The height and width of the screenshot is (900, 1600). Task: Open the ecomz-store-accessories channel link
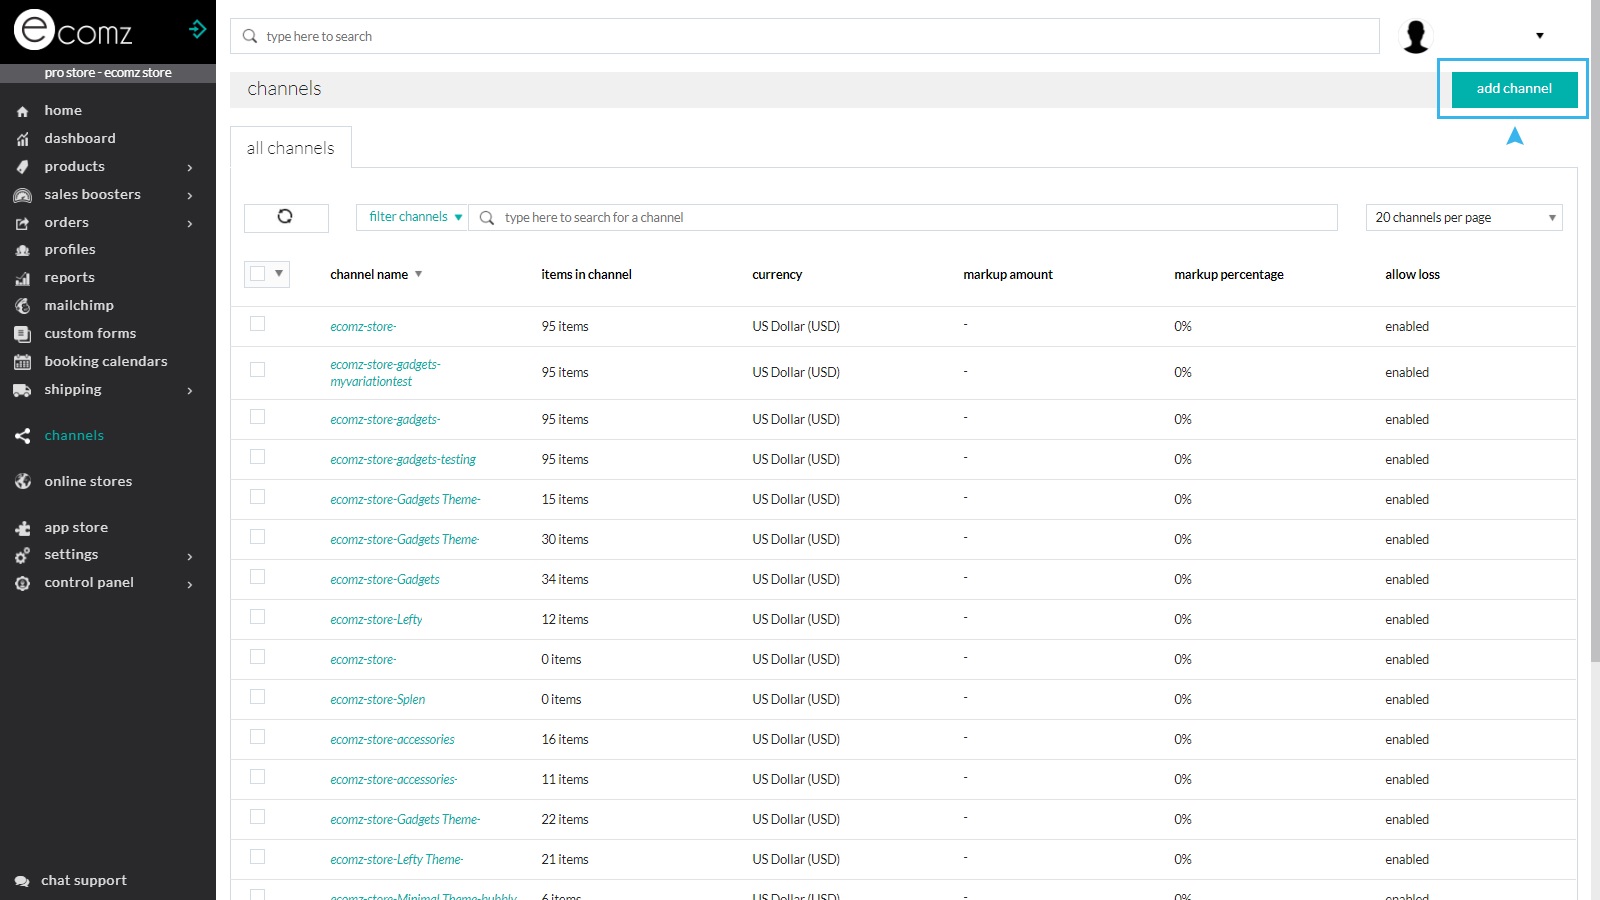pos(392,740)
